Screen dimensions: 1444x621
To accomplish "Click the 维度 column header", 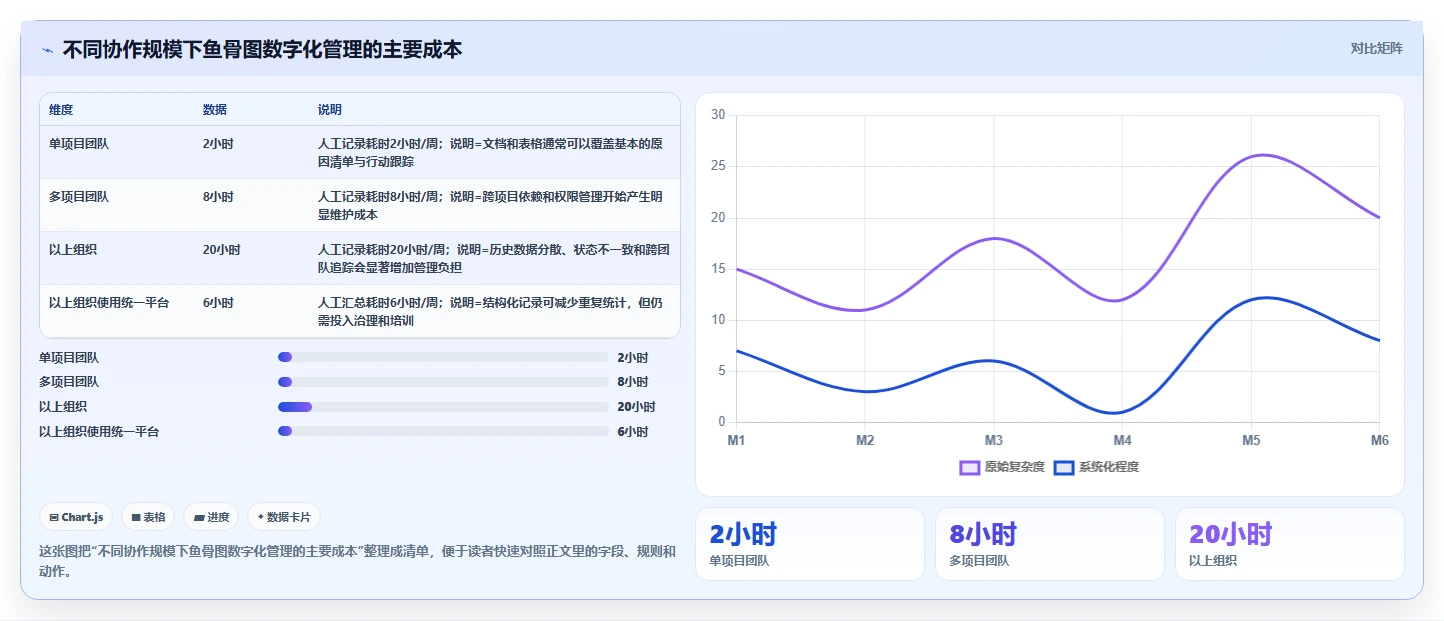I will (61, 109).
